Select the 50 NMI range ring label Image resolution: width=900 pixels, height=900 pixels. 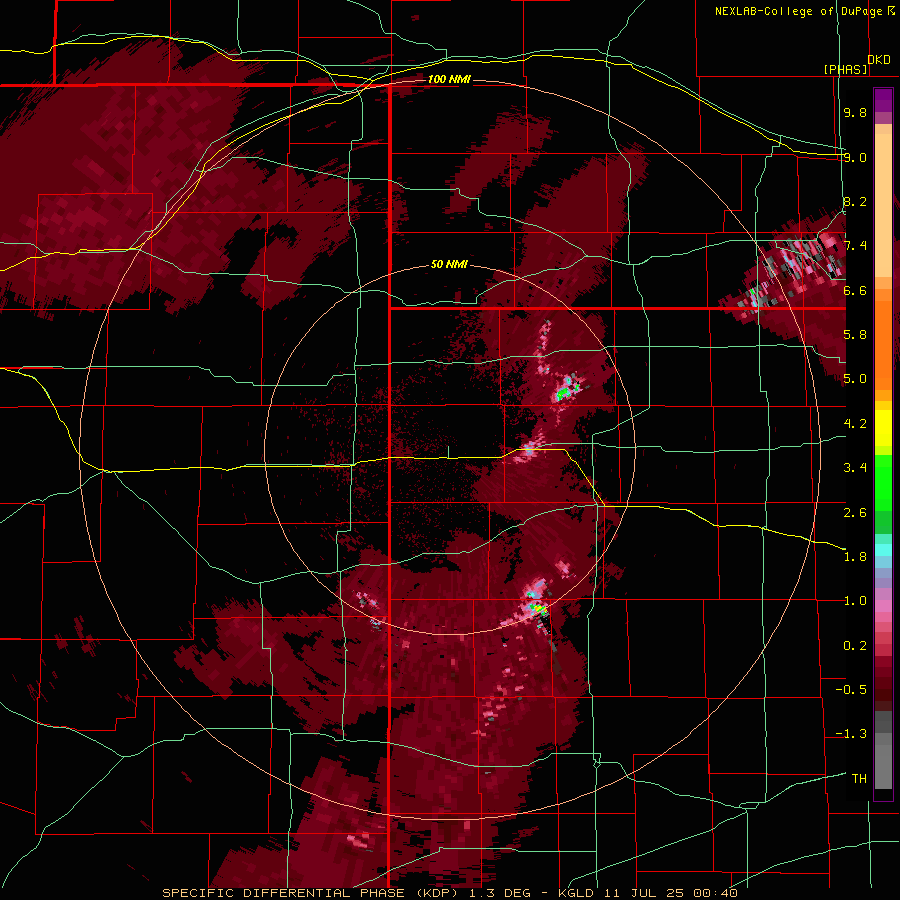449,264
